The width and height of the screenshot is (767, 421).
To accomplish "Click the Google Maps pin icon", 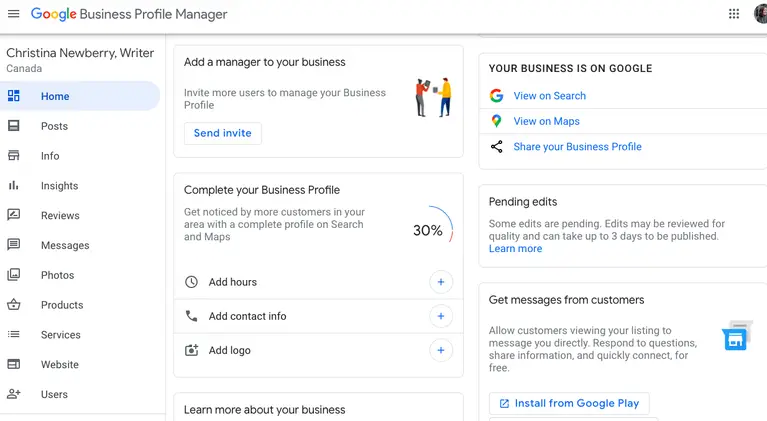I will (x=496, y=121).
